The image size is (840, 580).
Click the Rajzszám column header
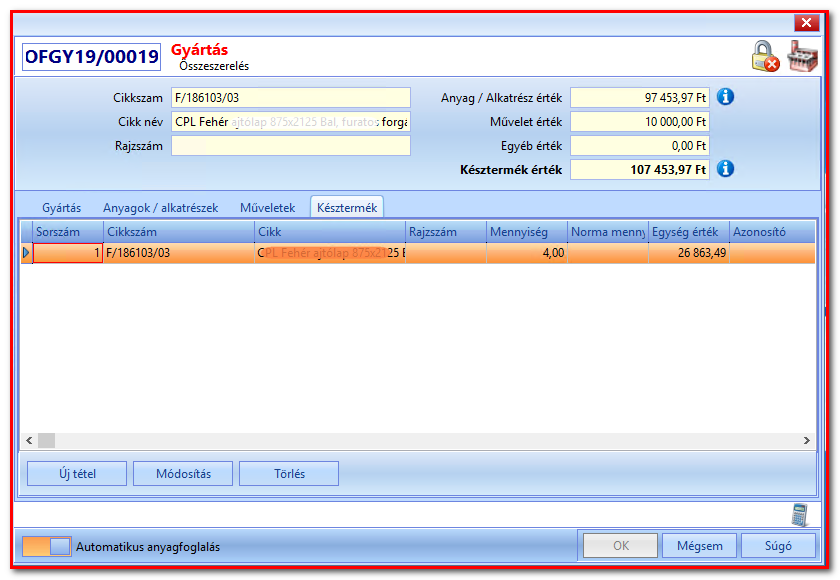[x=446, y=232]
